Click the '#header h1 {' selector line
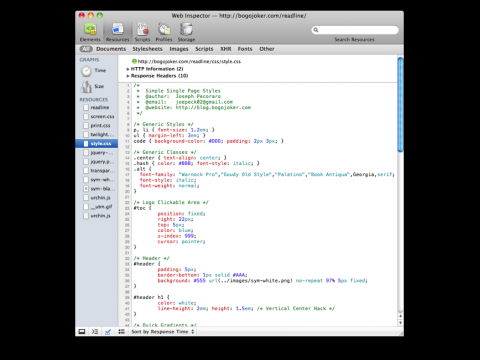Screen dimensions: 480x360 152,297
